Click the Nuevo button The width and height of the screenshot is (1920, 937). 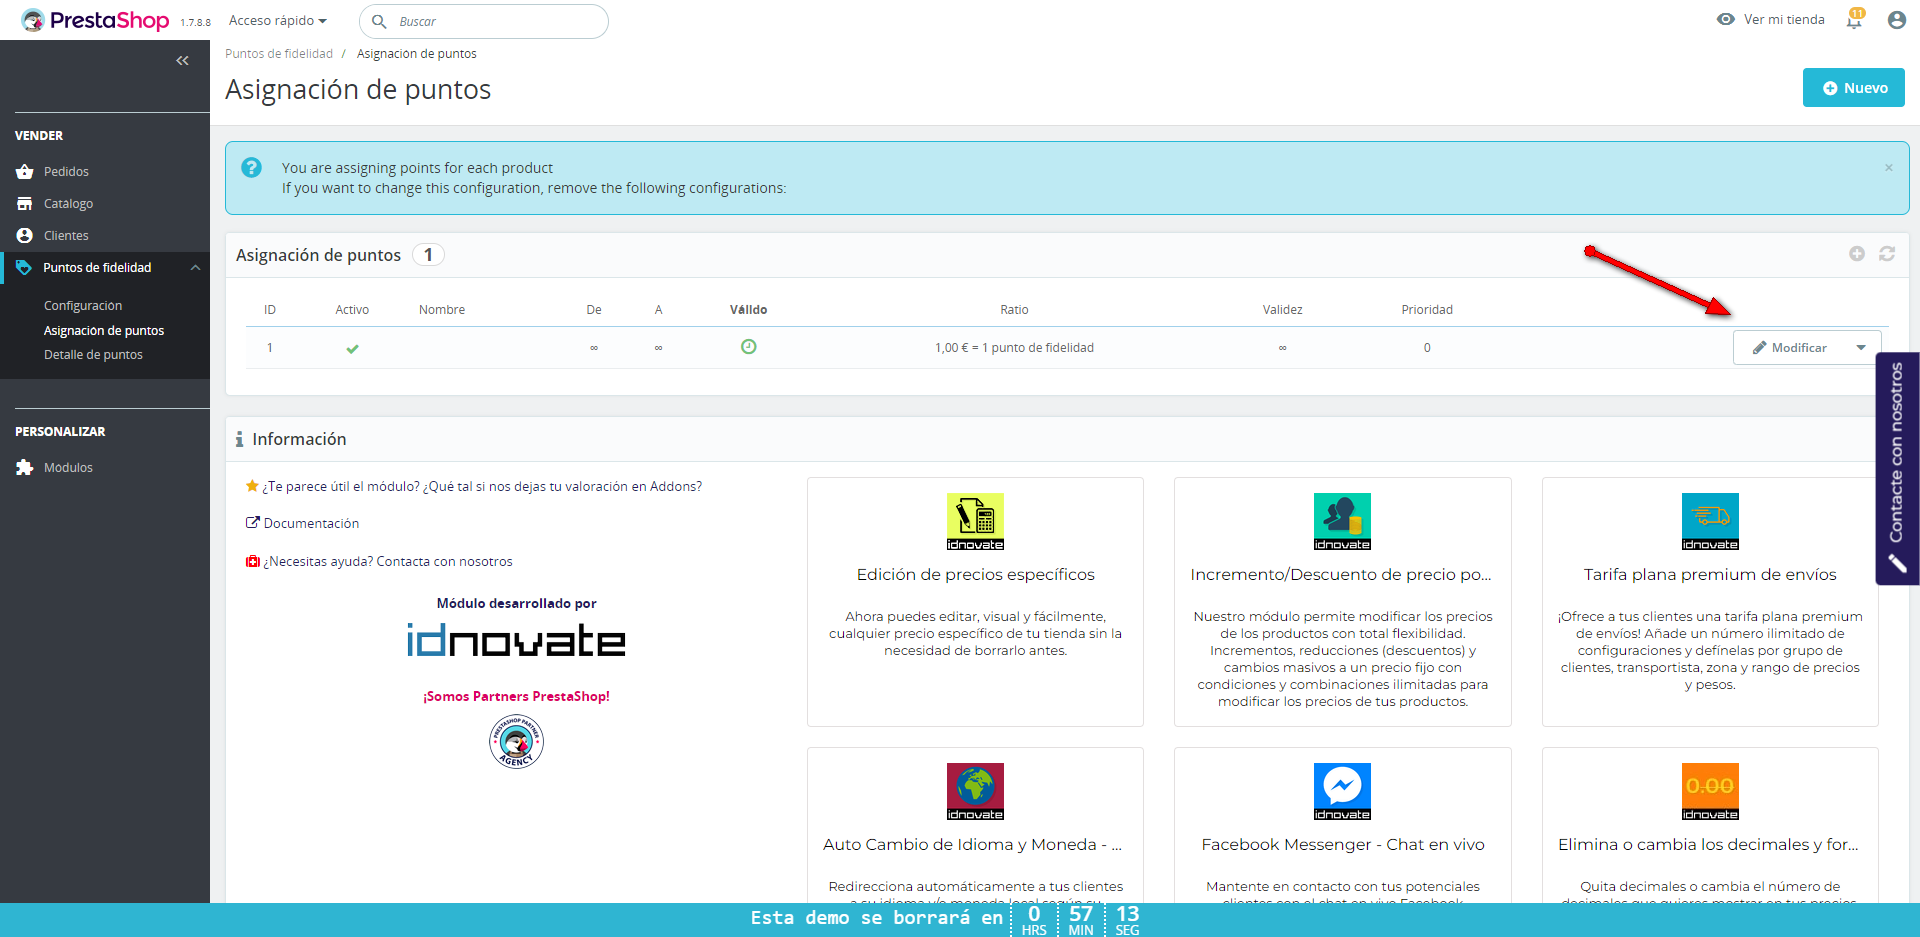pyautogui.click(x=1854, y=88)
